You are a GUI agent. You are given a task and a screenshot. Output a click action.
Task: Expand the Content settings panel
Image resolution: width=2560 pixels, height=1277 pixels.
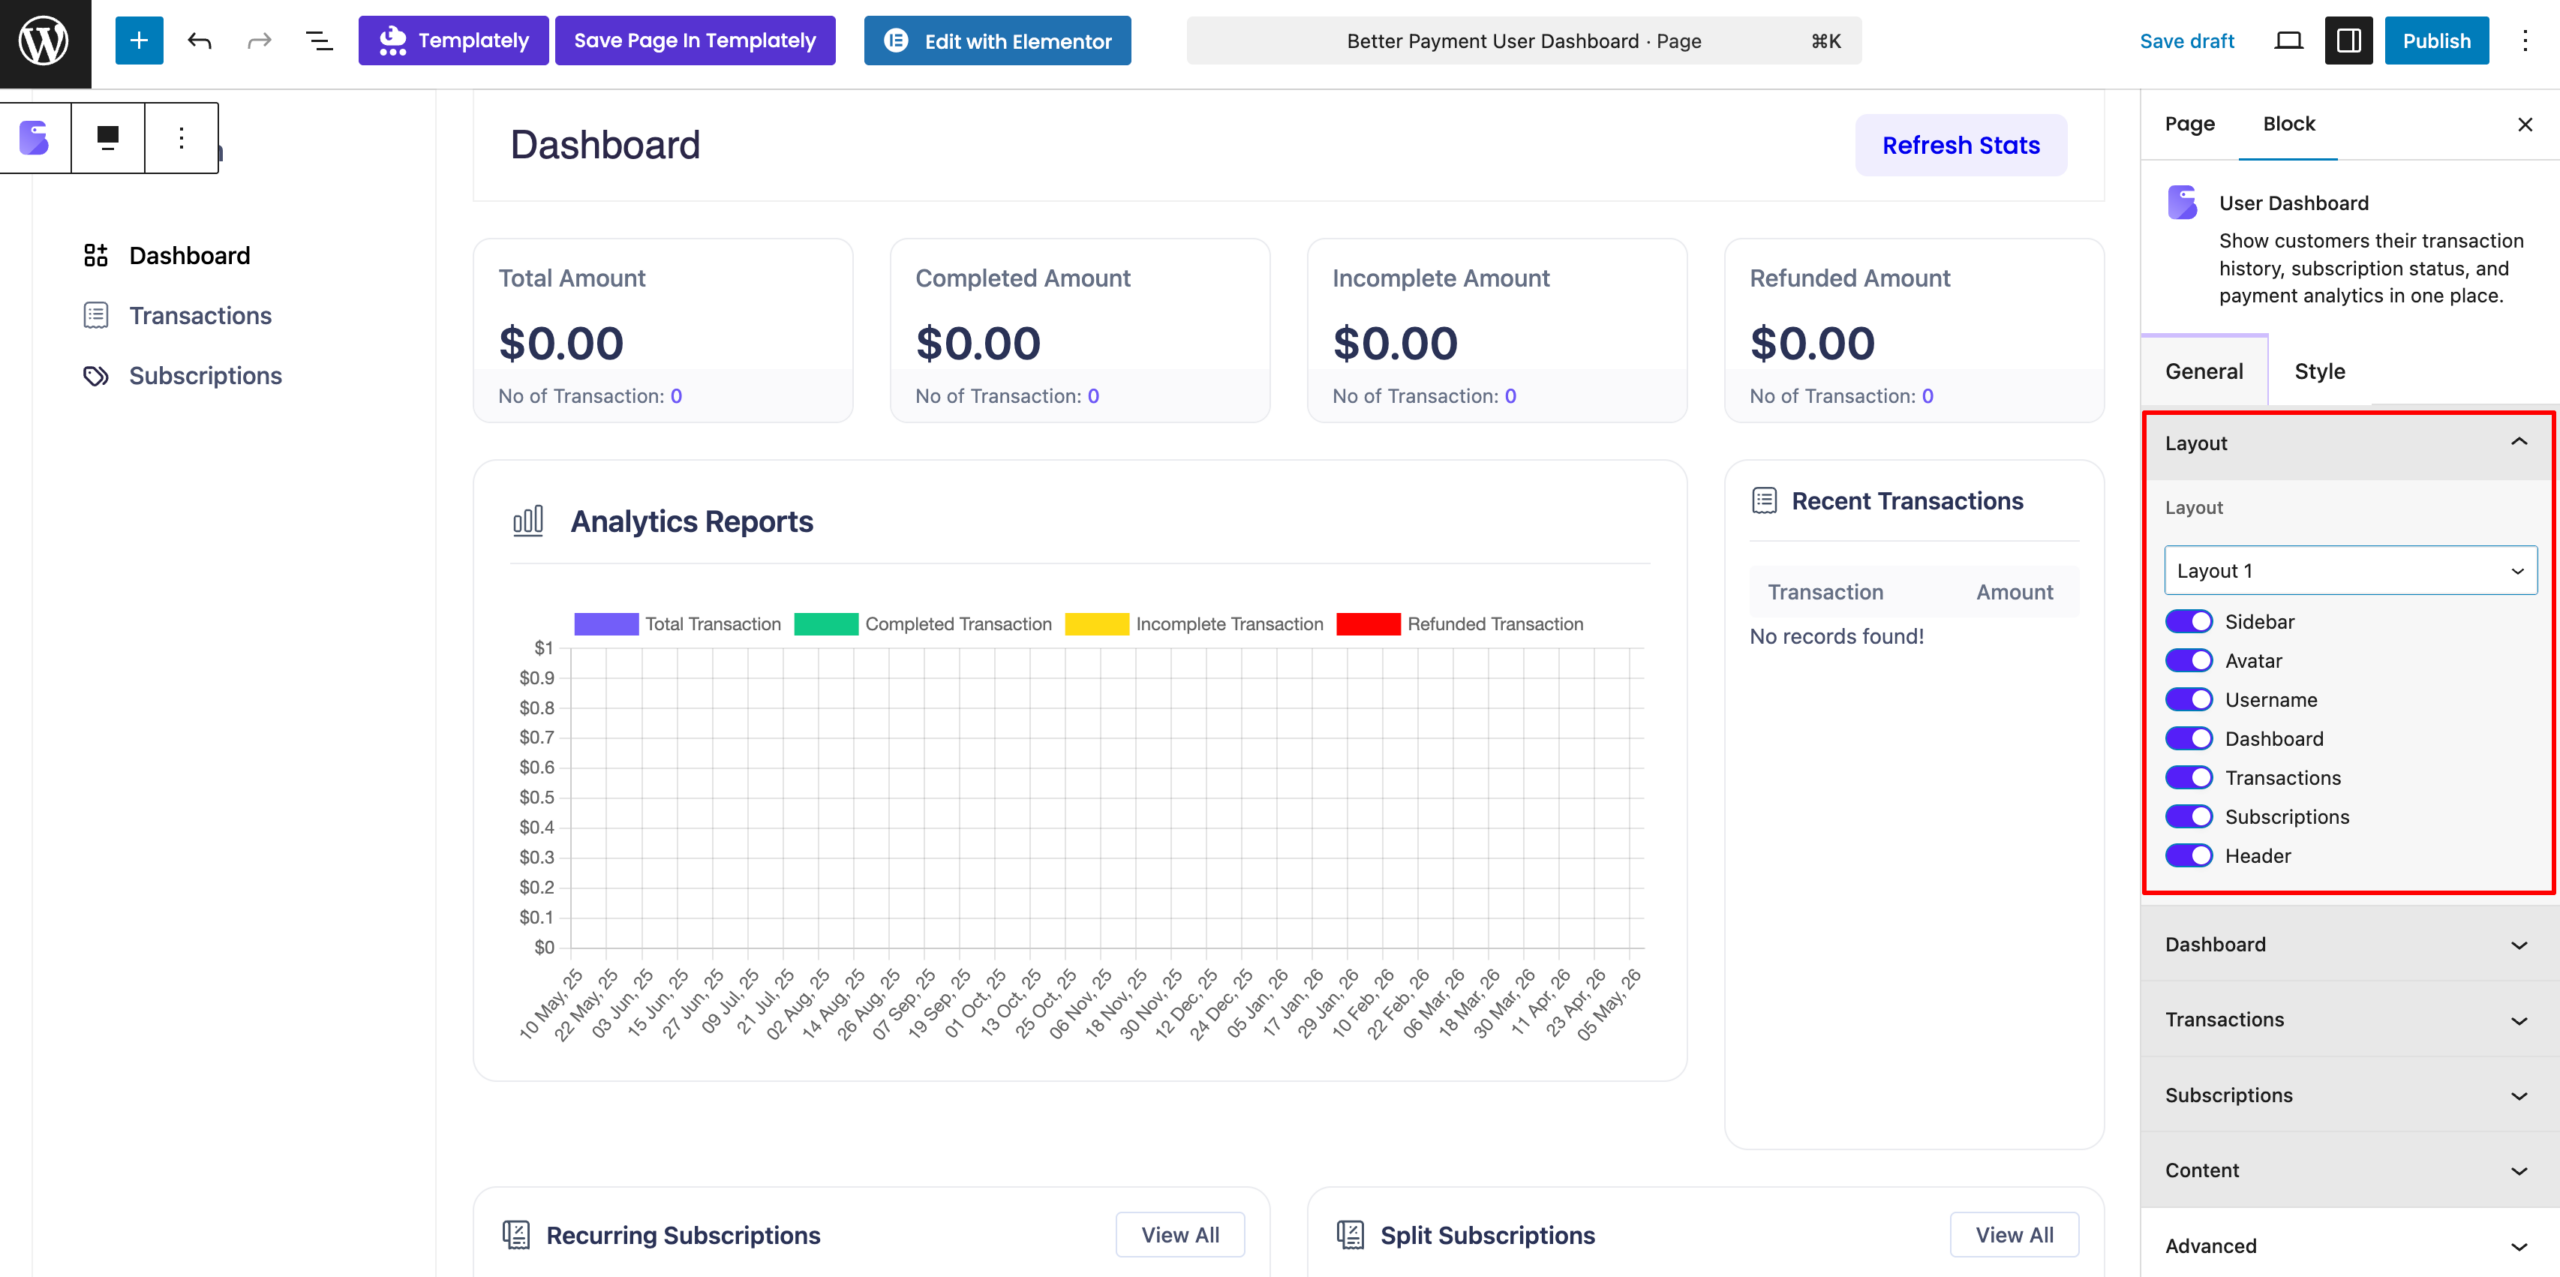(x=2348, y=1170)
